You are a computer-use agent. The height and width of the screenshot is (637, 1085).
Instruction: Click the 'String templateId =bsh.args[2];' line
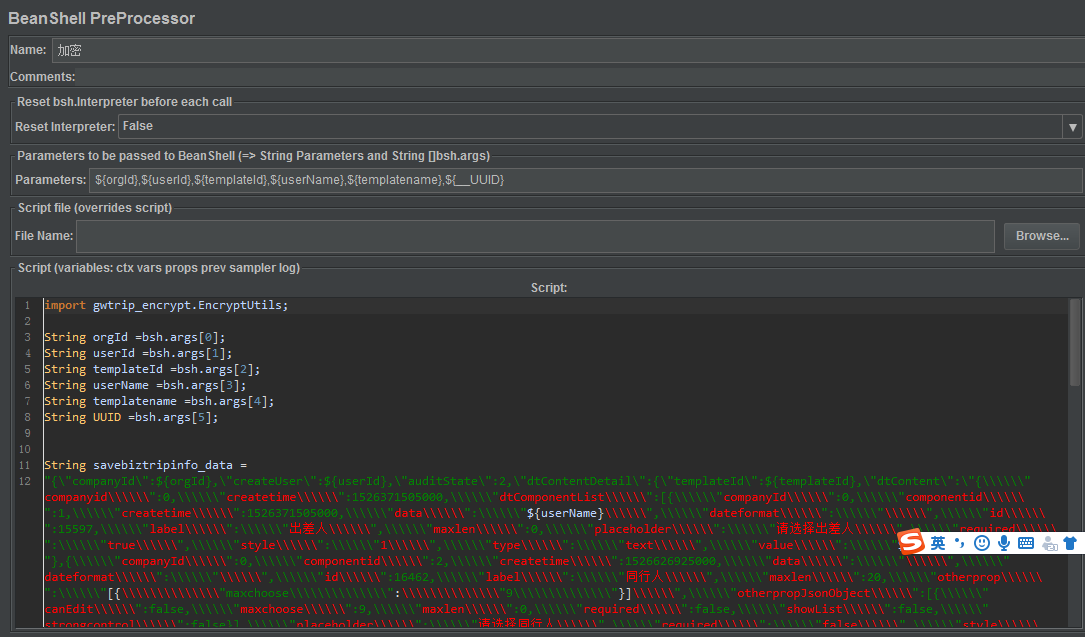click(152, 369)
